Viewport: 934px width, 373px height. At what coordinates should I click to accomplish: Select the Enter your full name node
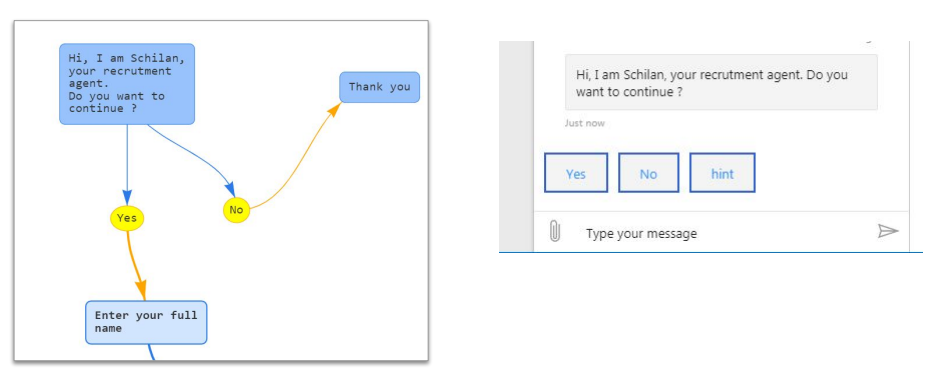pyautogui.click(x=146, y=322)
